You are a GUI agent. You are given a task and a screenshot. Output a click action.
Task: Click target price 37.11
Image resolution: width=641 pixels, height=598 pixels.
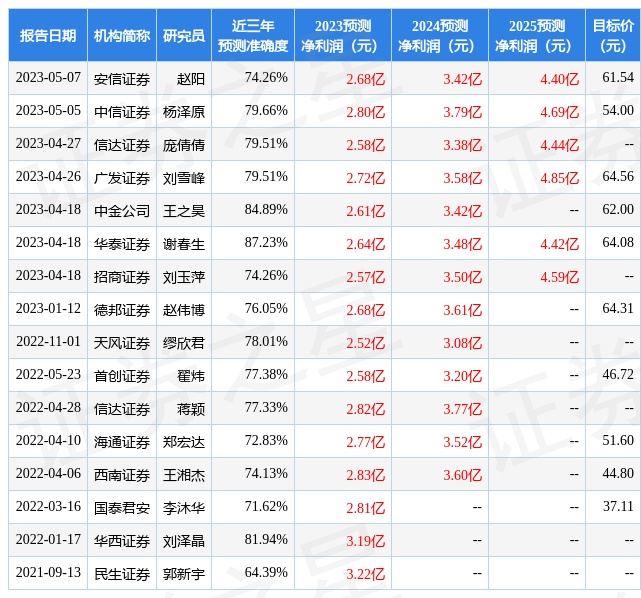[618, 508]
